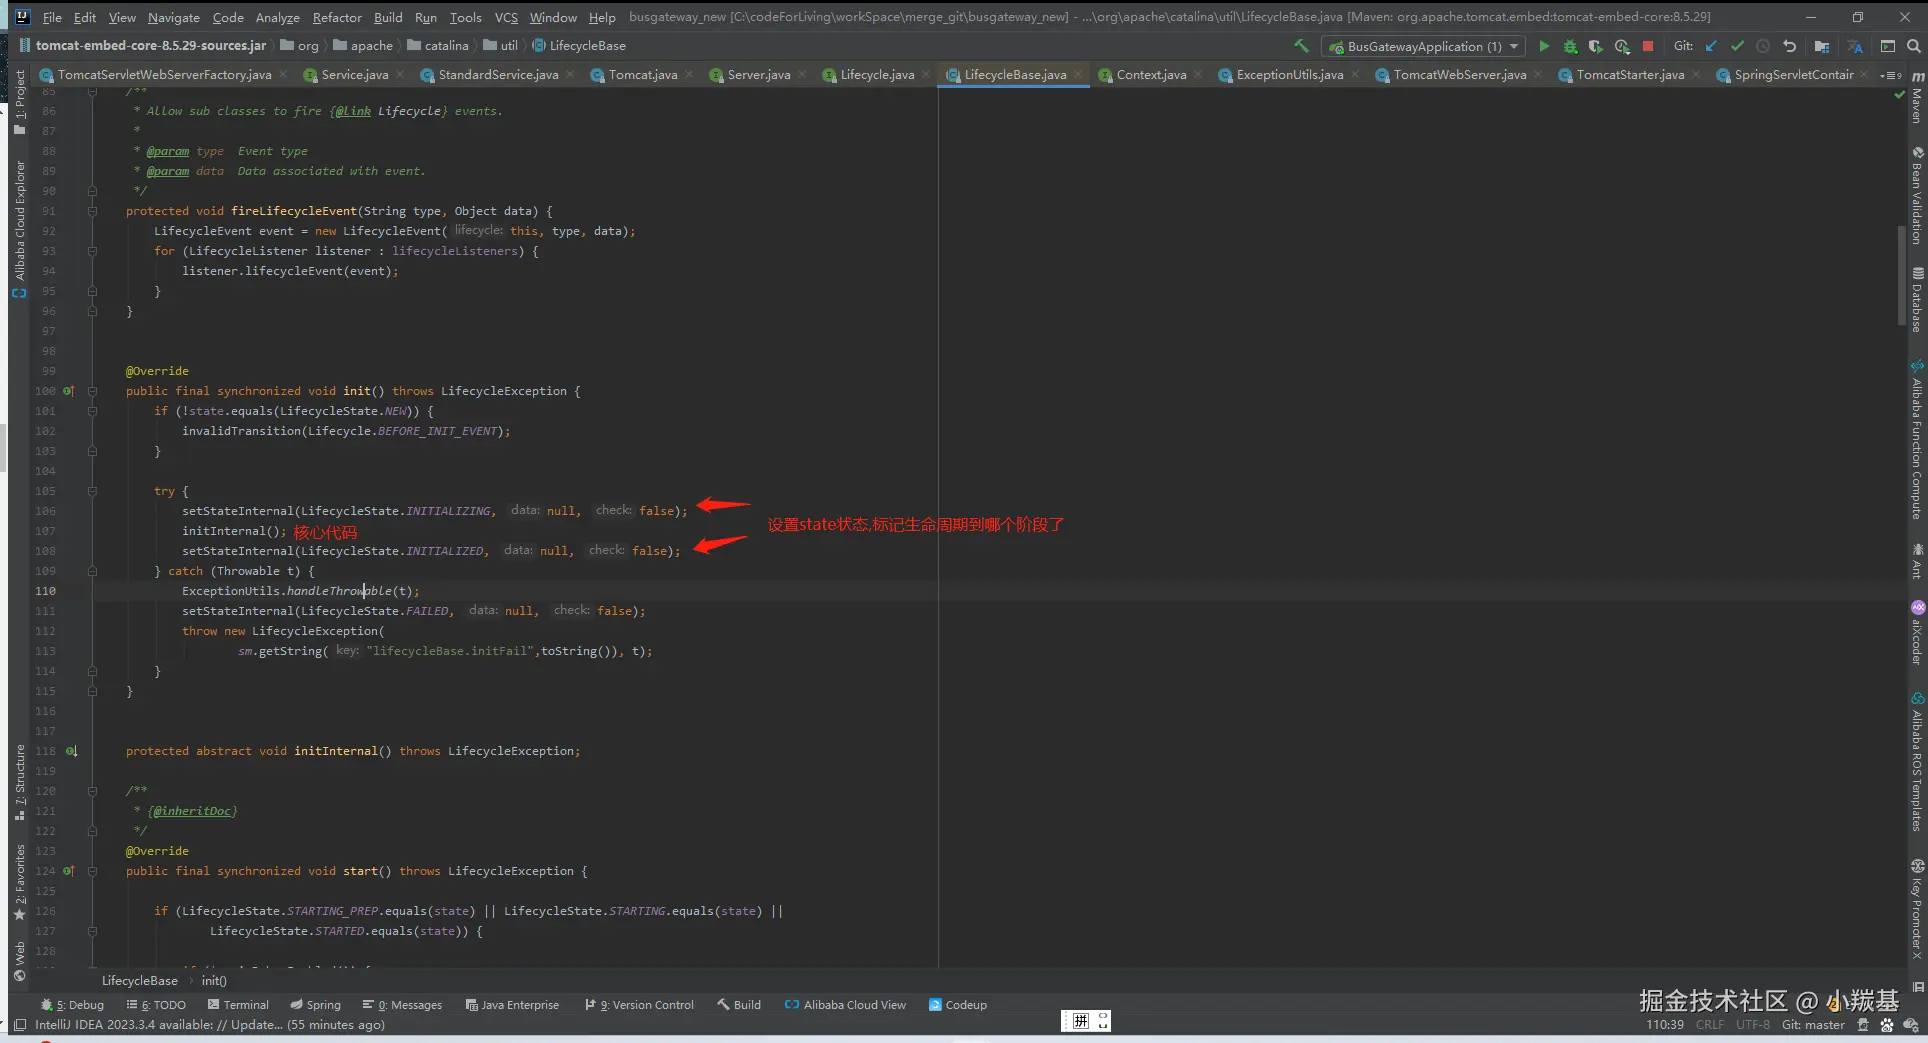Viewport: 1928px width, 1043px height.
Task: Open the Project tool window
Action: click(20, 102)
